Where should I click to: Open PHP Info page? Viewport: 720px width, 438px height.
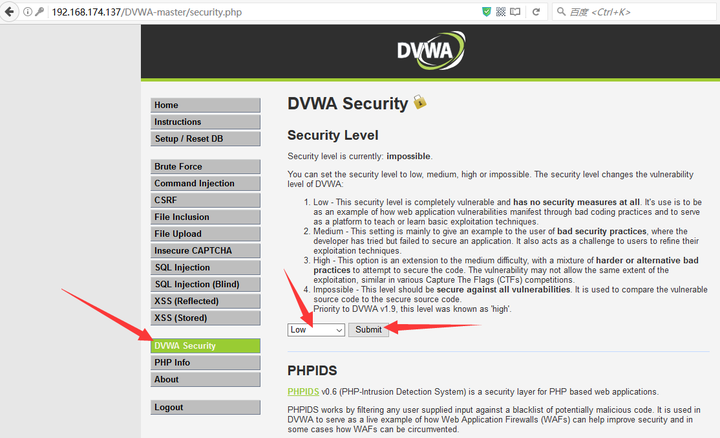tap(205, 363)
